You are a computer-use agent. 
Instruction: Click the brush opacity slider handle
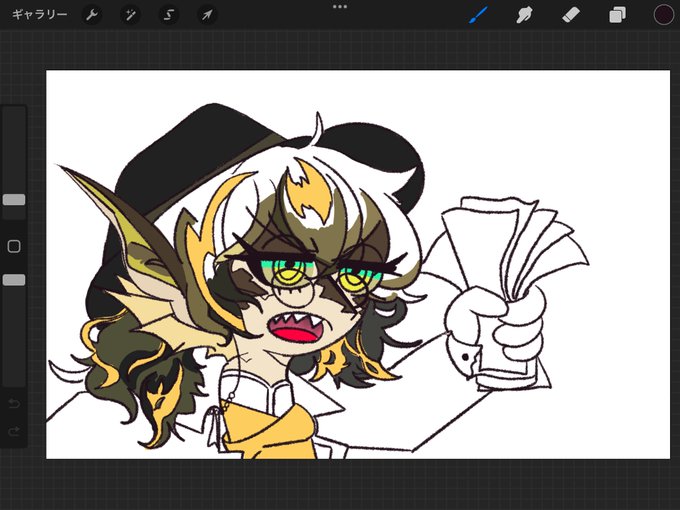click(x=14, y=280)
